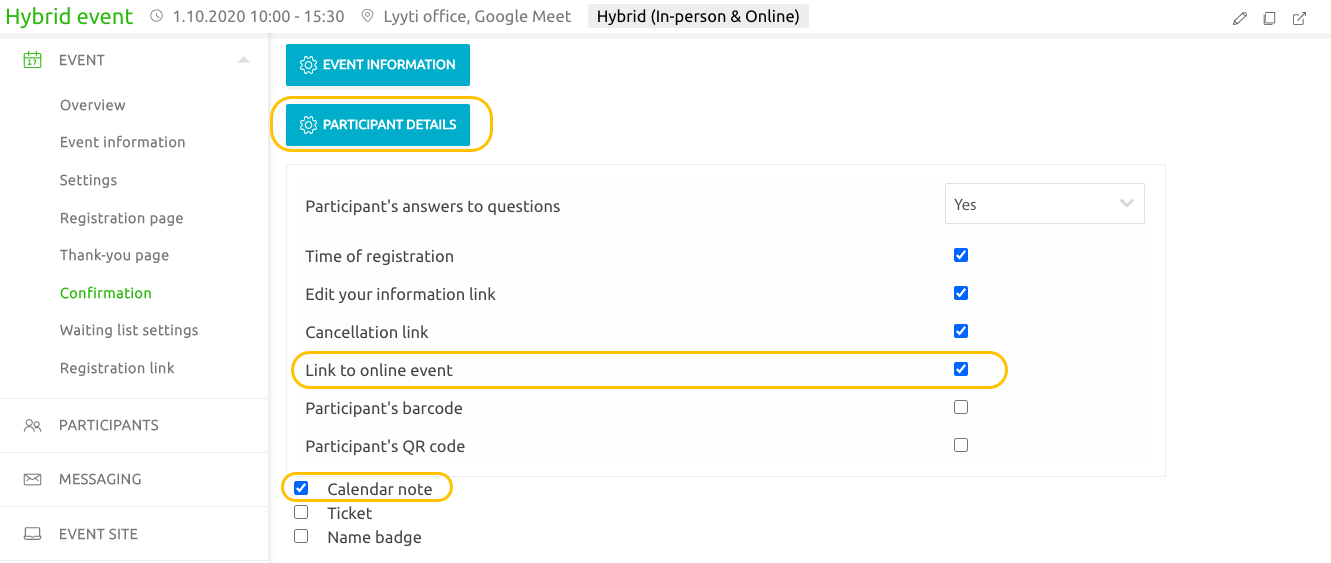Open event in new window icon
Screen dimensions: 1331x563
pyautogui.click(x=1299, y=18)
